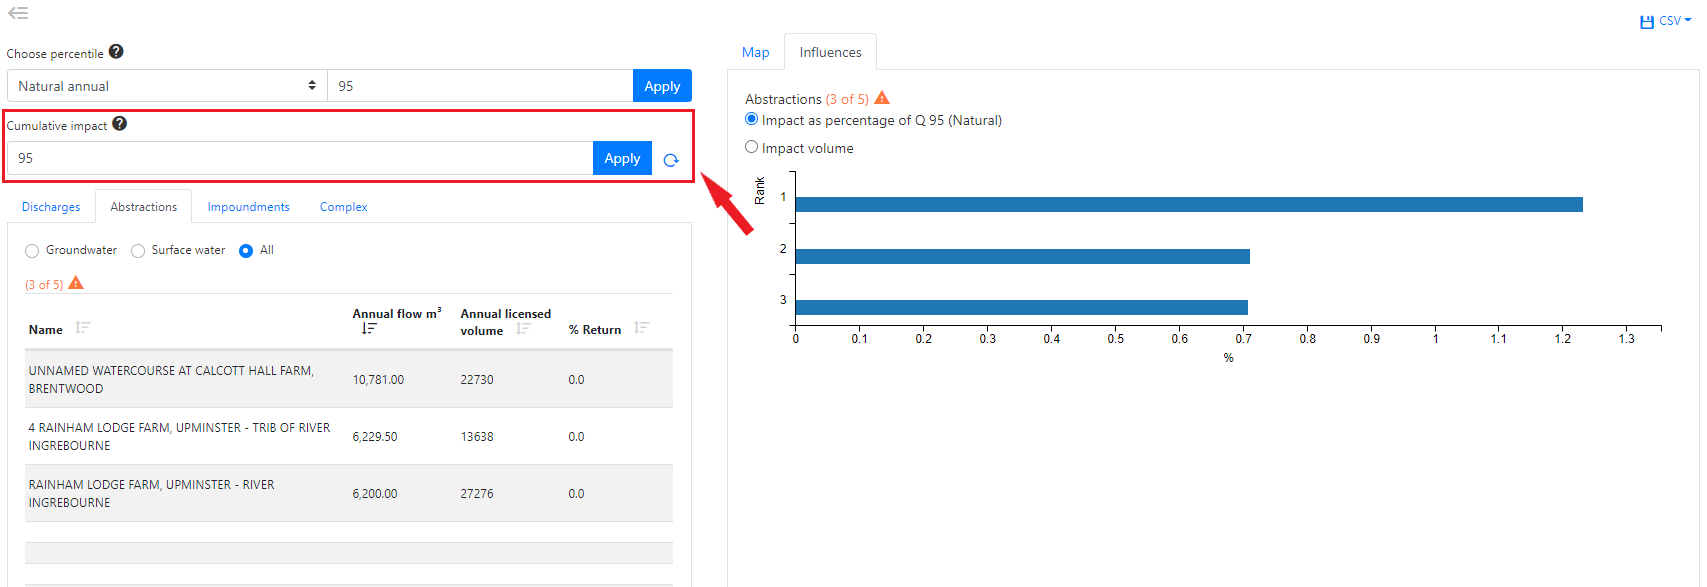Image resolution: width=1707 pixels, height=587 pixels.
Task: Sort by Annual licensed volume icon
Action: point(523,329)
